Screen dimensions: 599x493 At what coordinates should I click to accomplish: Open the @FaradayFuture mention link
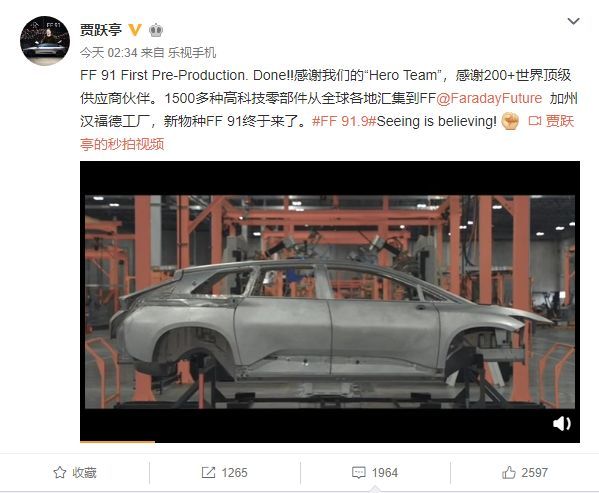pyautogui.click(x=489, y=98)
